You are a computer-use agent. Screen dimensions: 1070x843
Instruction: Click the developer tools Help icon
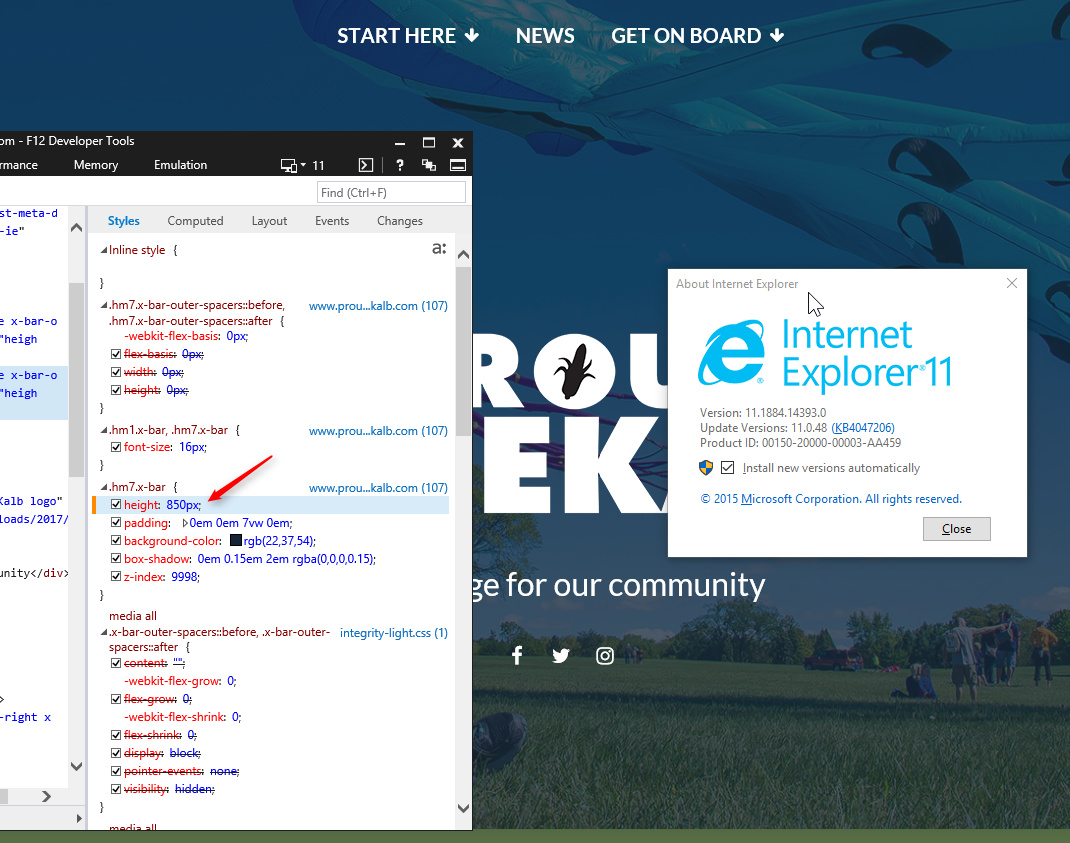399,165
